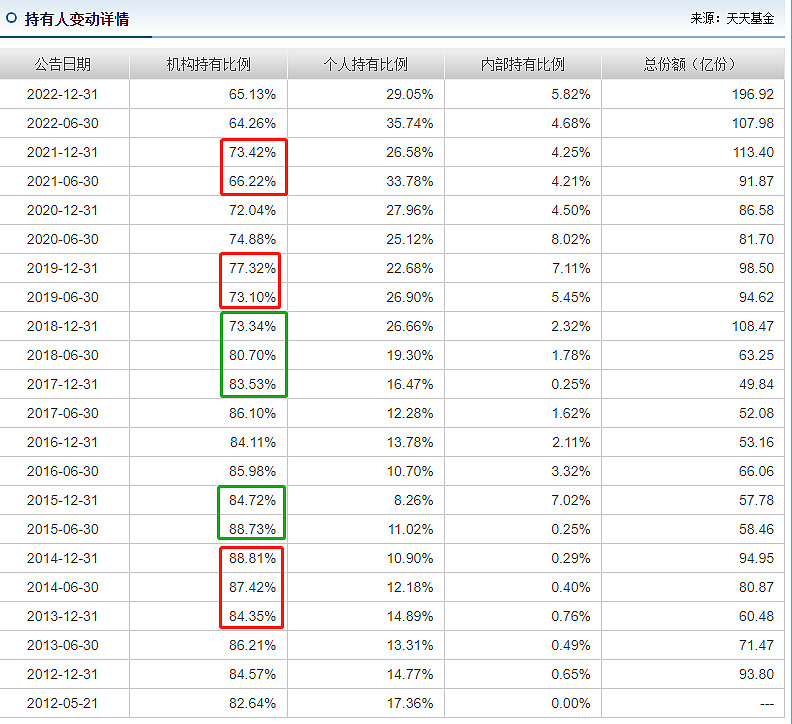Select the date cell 2019-12-31
The height and width of the screenshot is (724, 792).
click(x=63, y=268)
